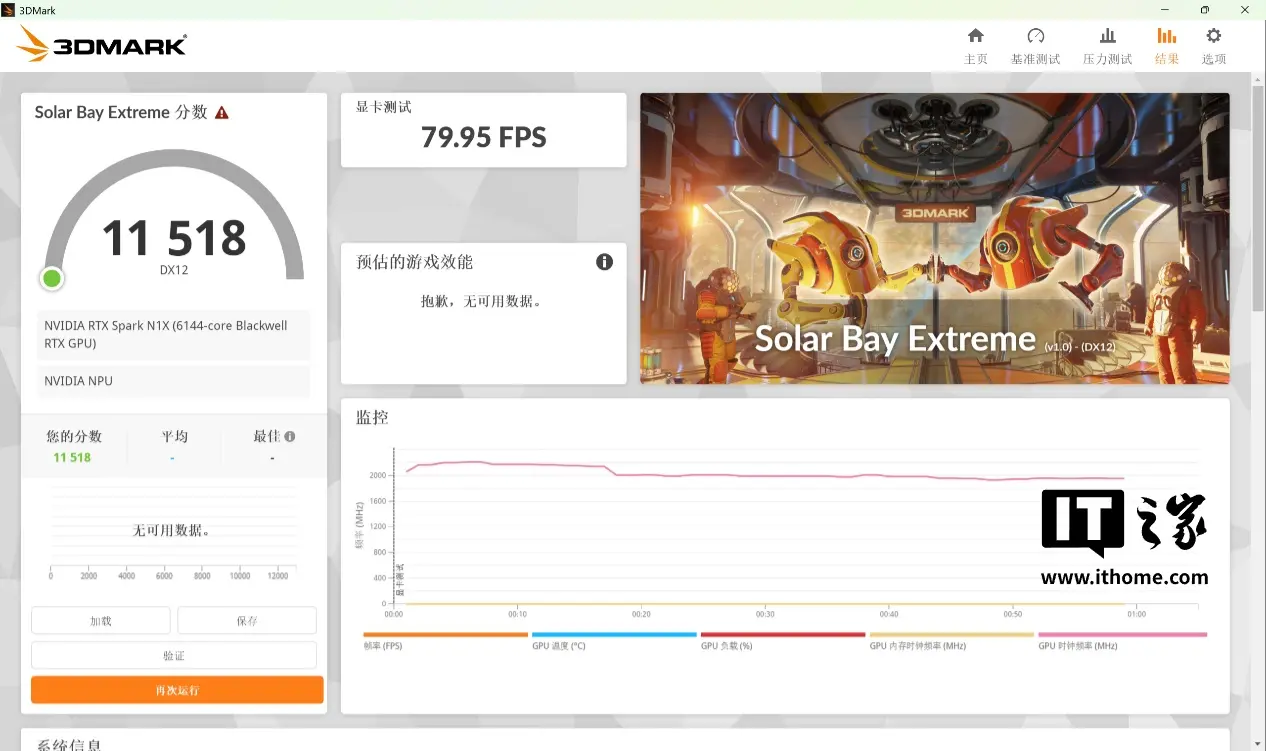This screenshot has height=751, width=1266.
Task: Click the 加载 load button
Action: 101,621
